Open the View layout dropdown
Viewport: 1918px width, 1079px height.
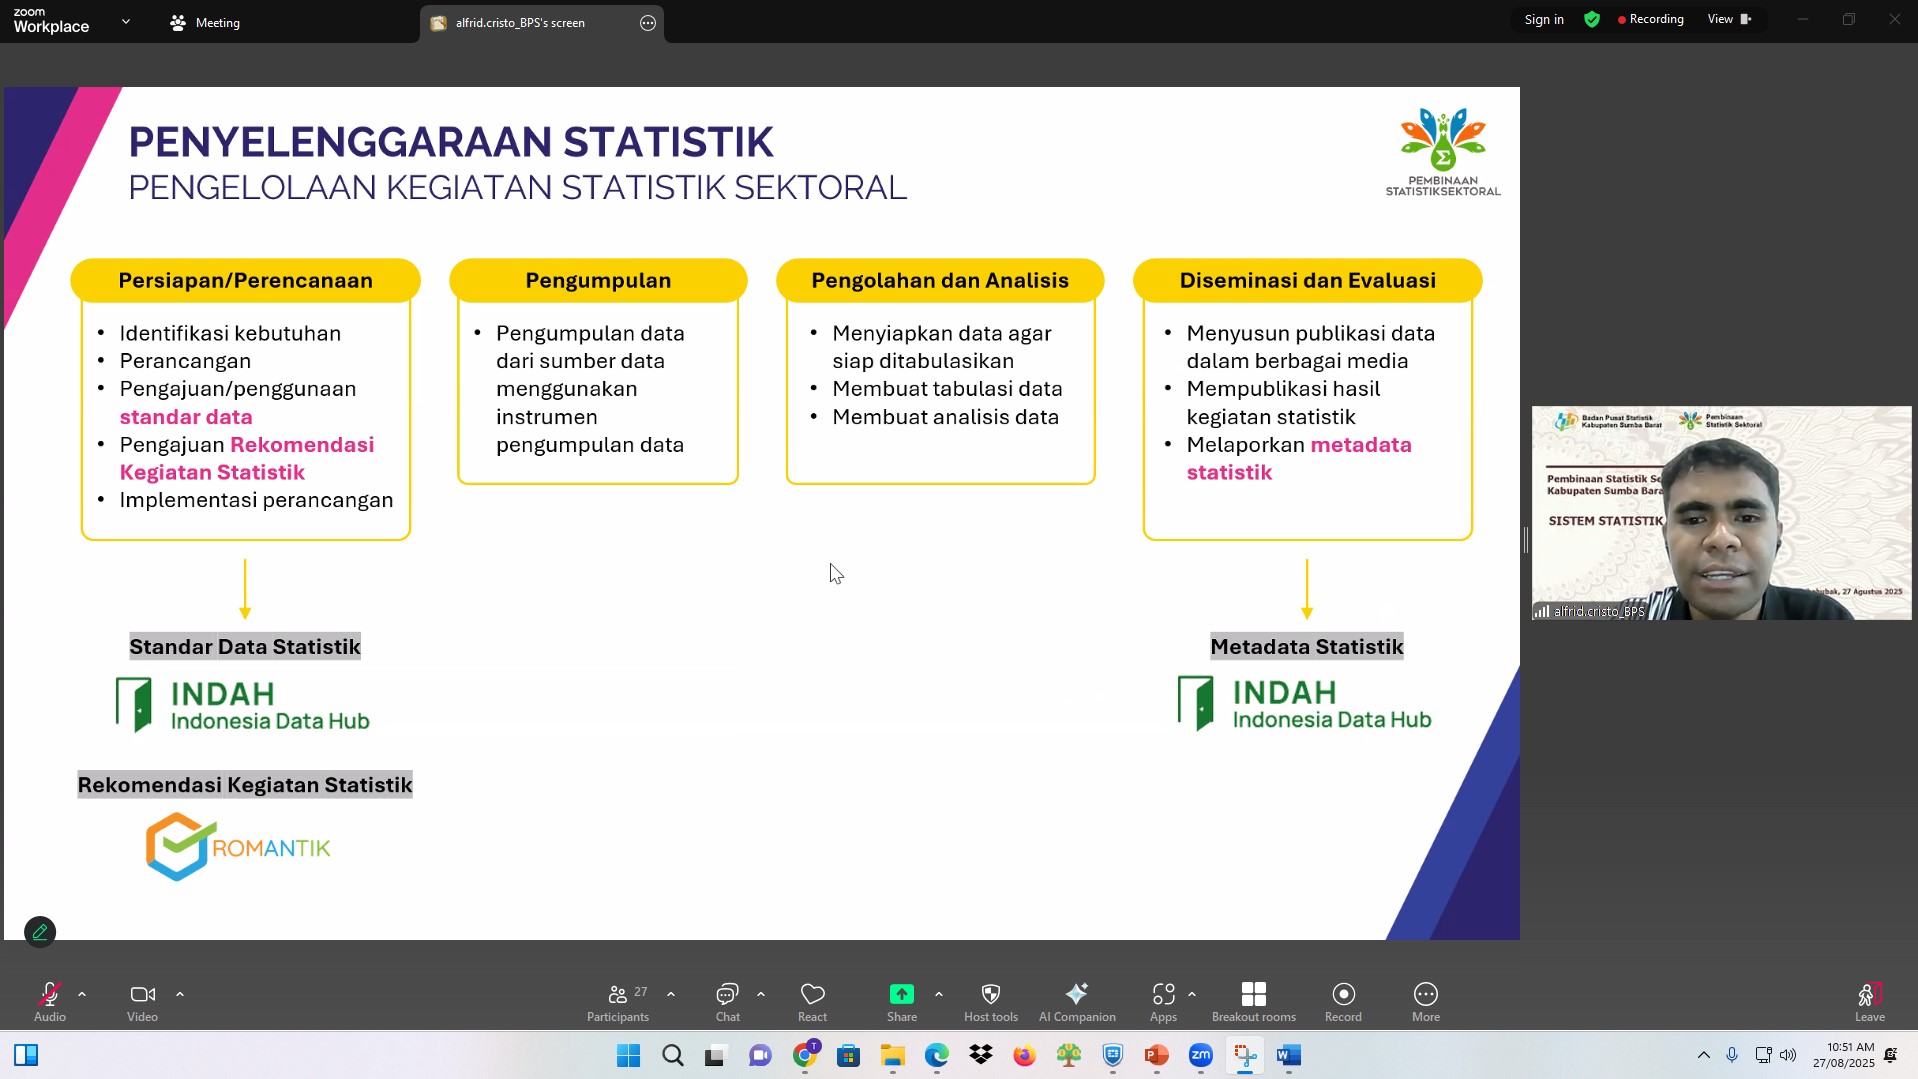coord(1729,19)
